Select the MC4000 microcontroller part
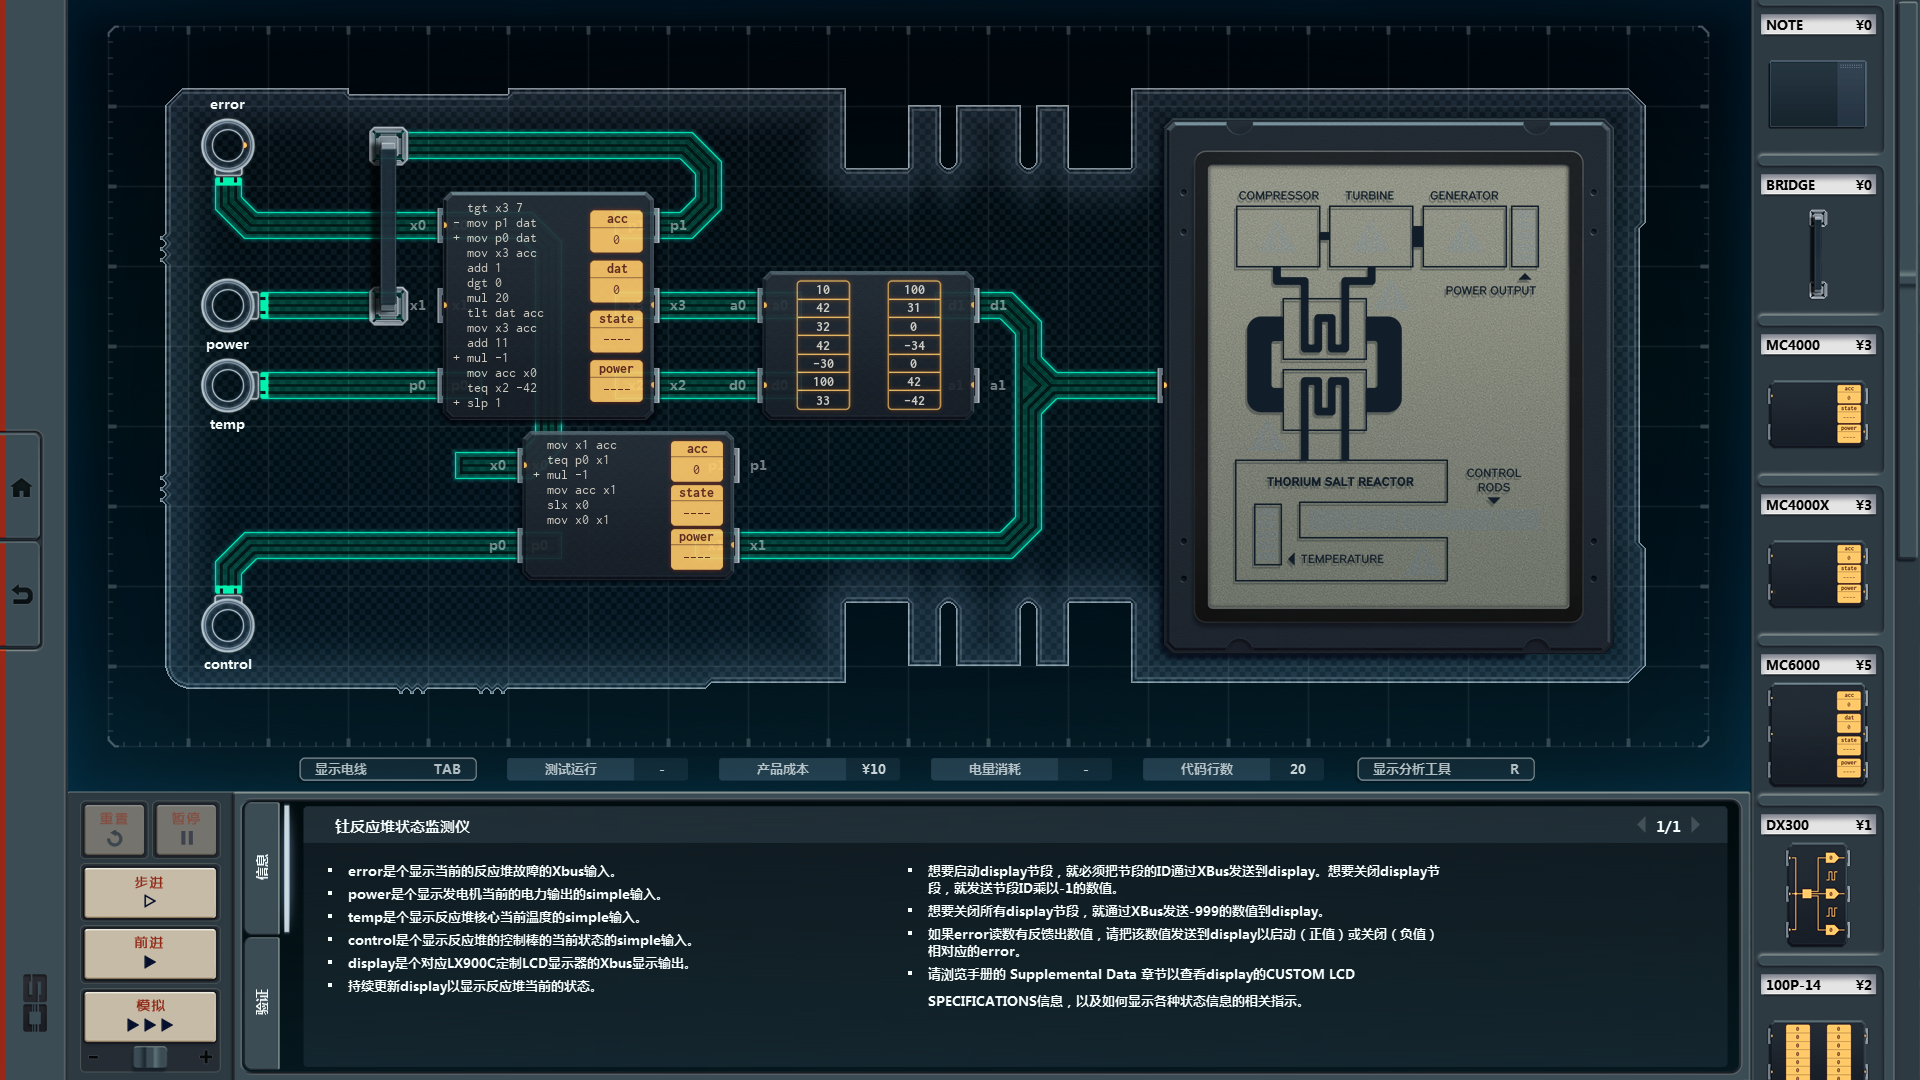This screenshot has height=1080, width=1920. click(x=1817, y=414)
